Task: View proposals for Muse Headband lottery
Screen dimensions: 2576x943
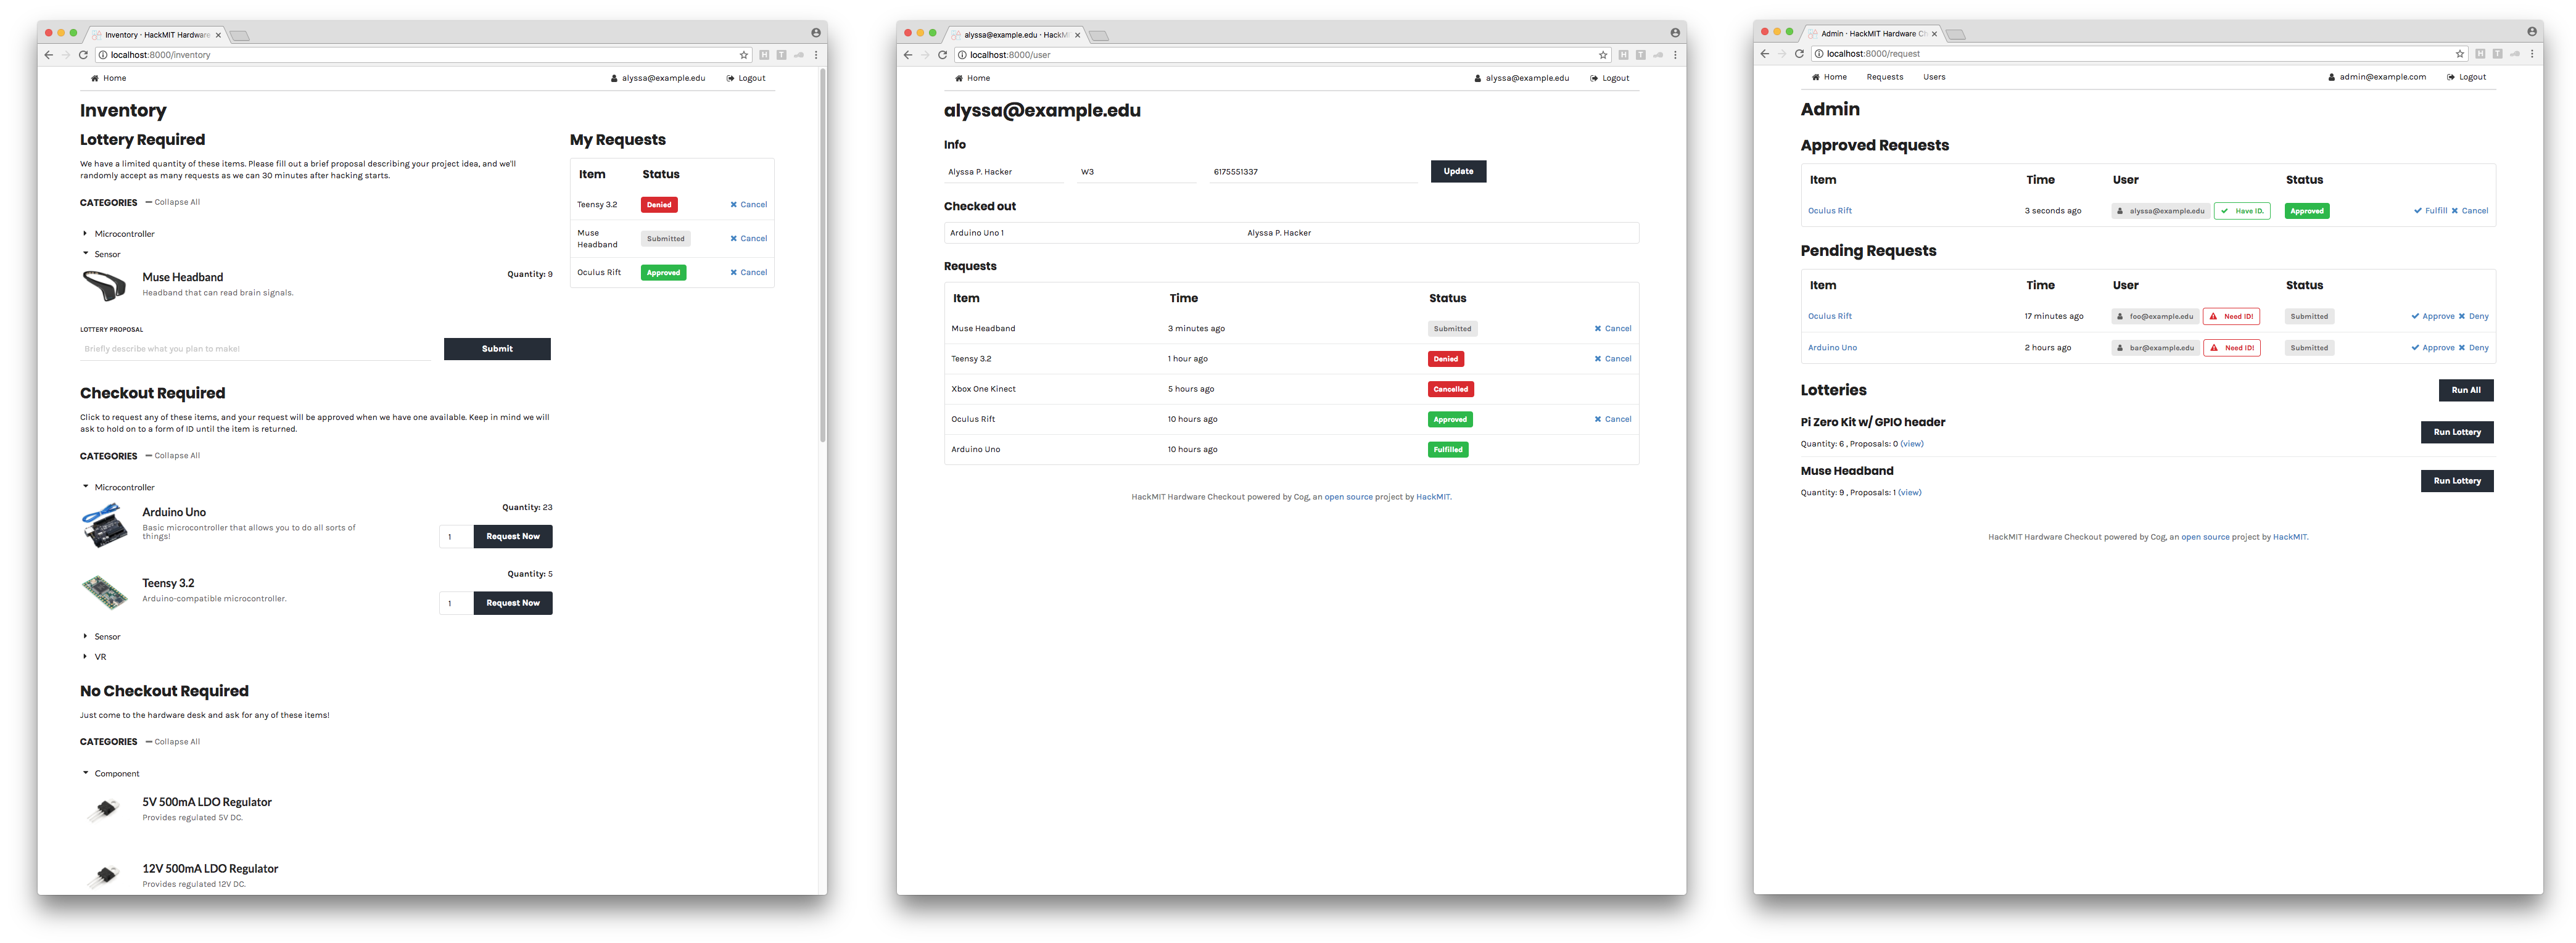Action: [1909, 493]
